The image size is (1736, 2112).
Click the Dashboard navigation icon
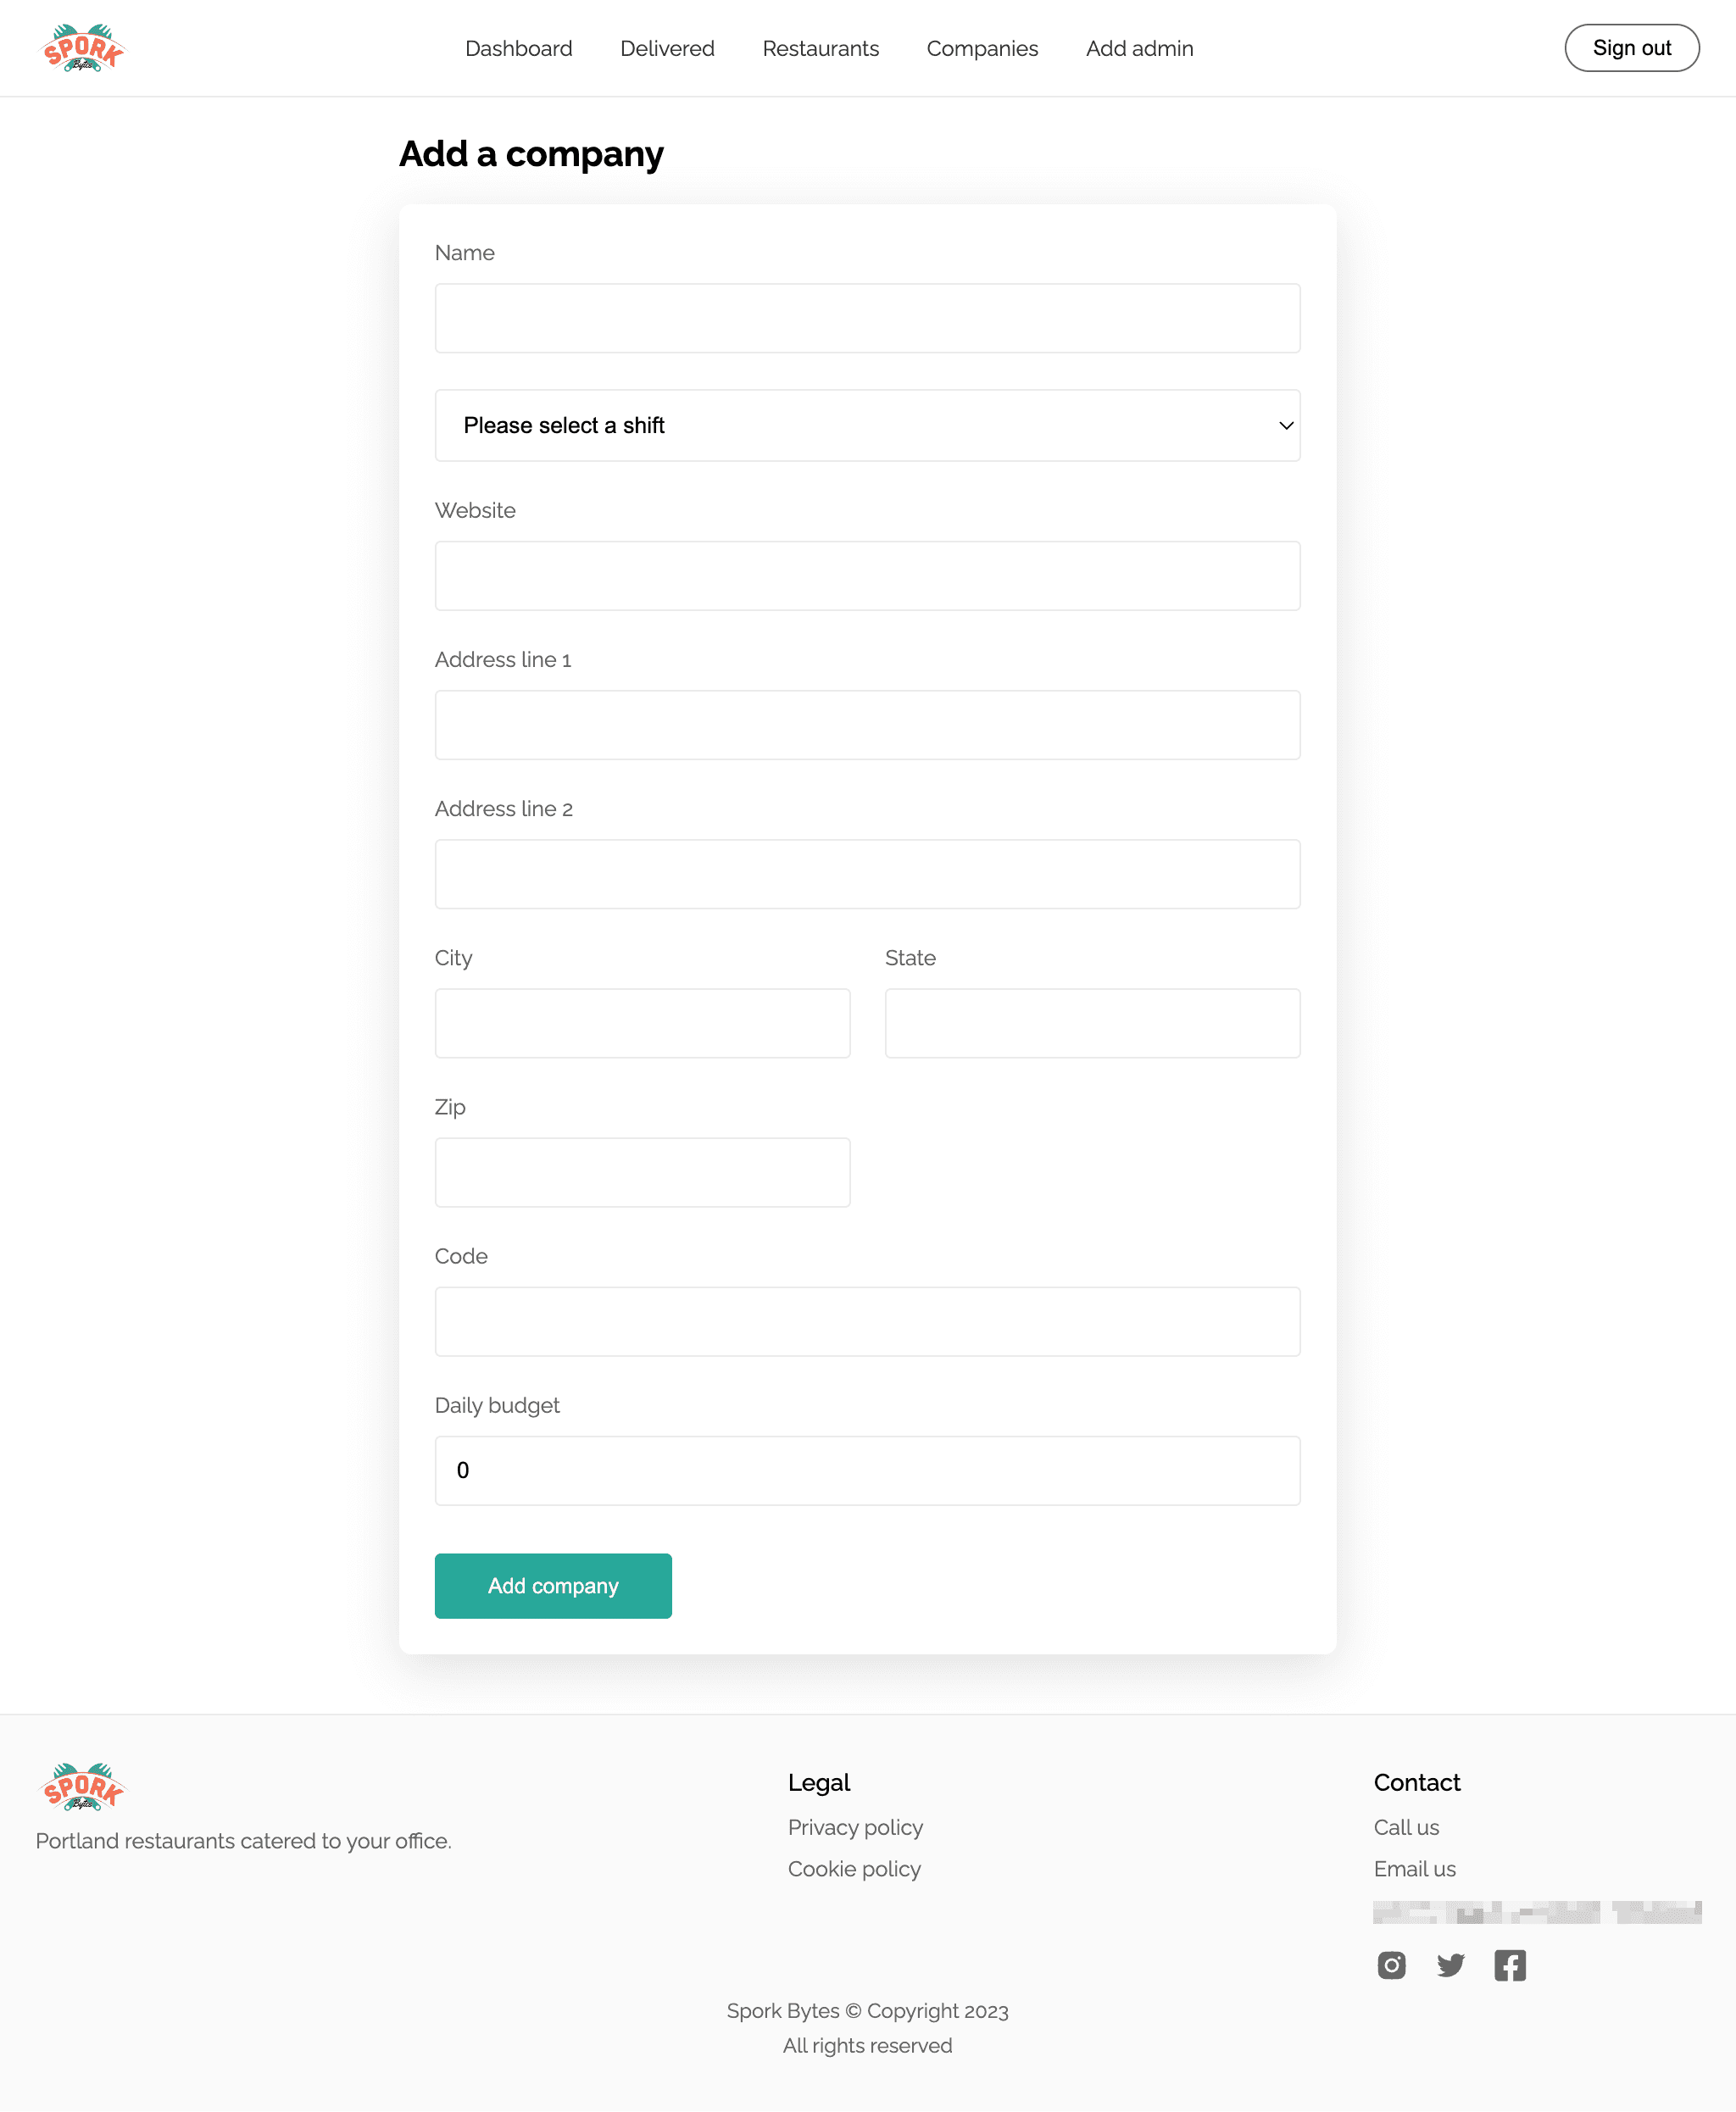click(x=518, y=47)
